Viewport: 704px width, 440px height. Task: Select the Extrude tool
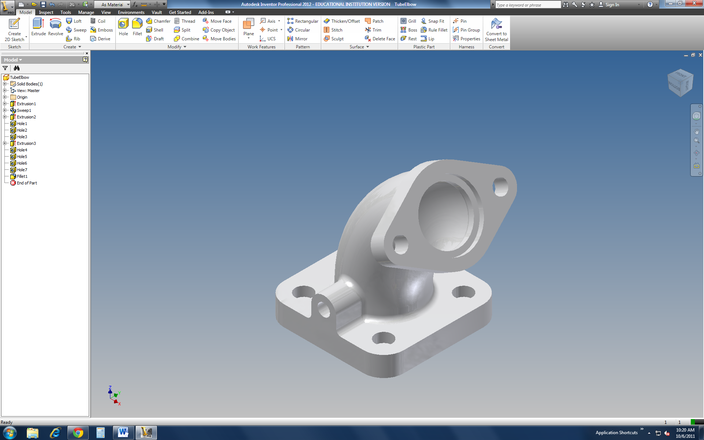tap(38, 27)
